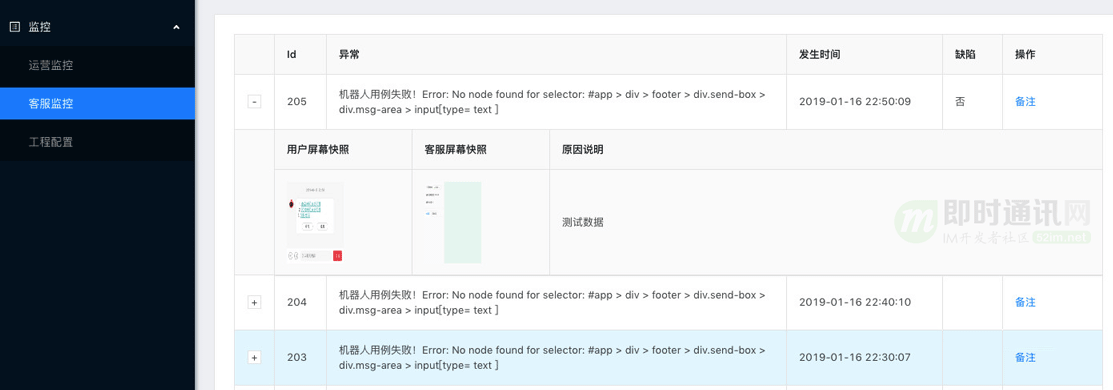
Task: Expand row 204 with the plus icon
Action: (x=254, y=302)
